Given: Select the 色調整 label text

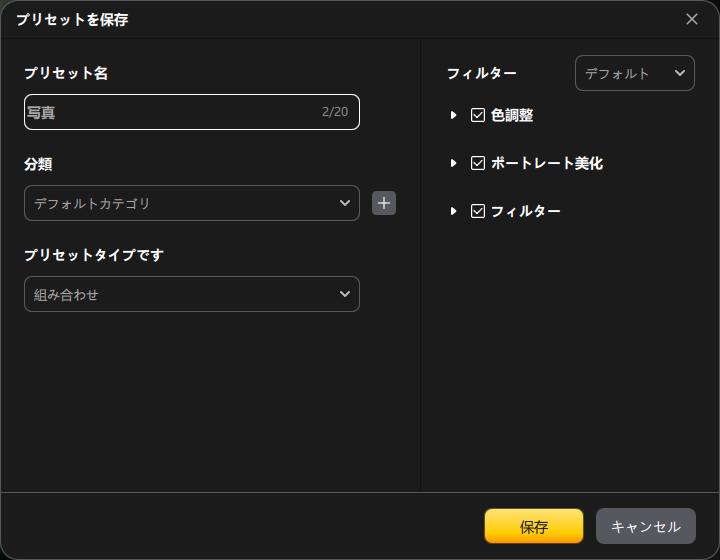Looking at the screenshot, I should (x=512, y=115).
